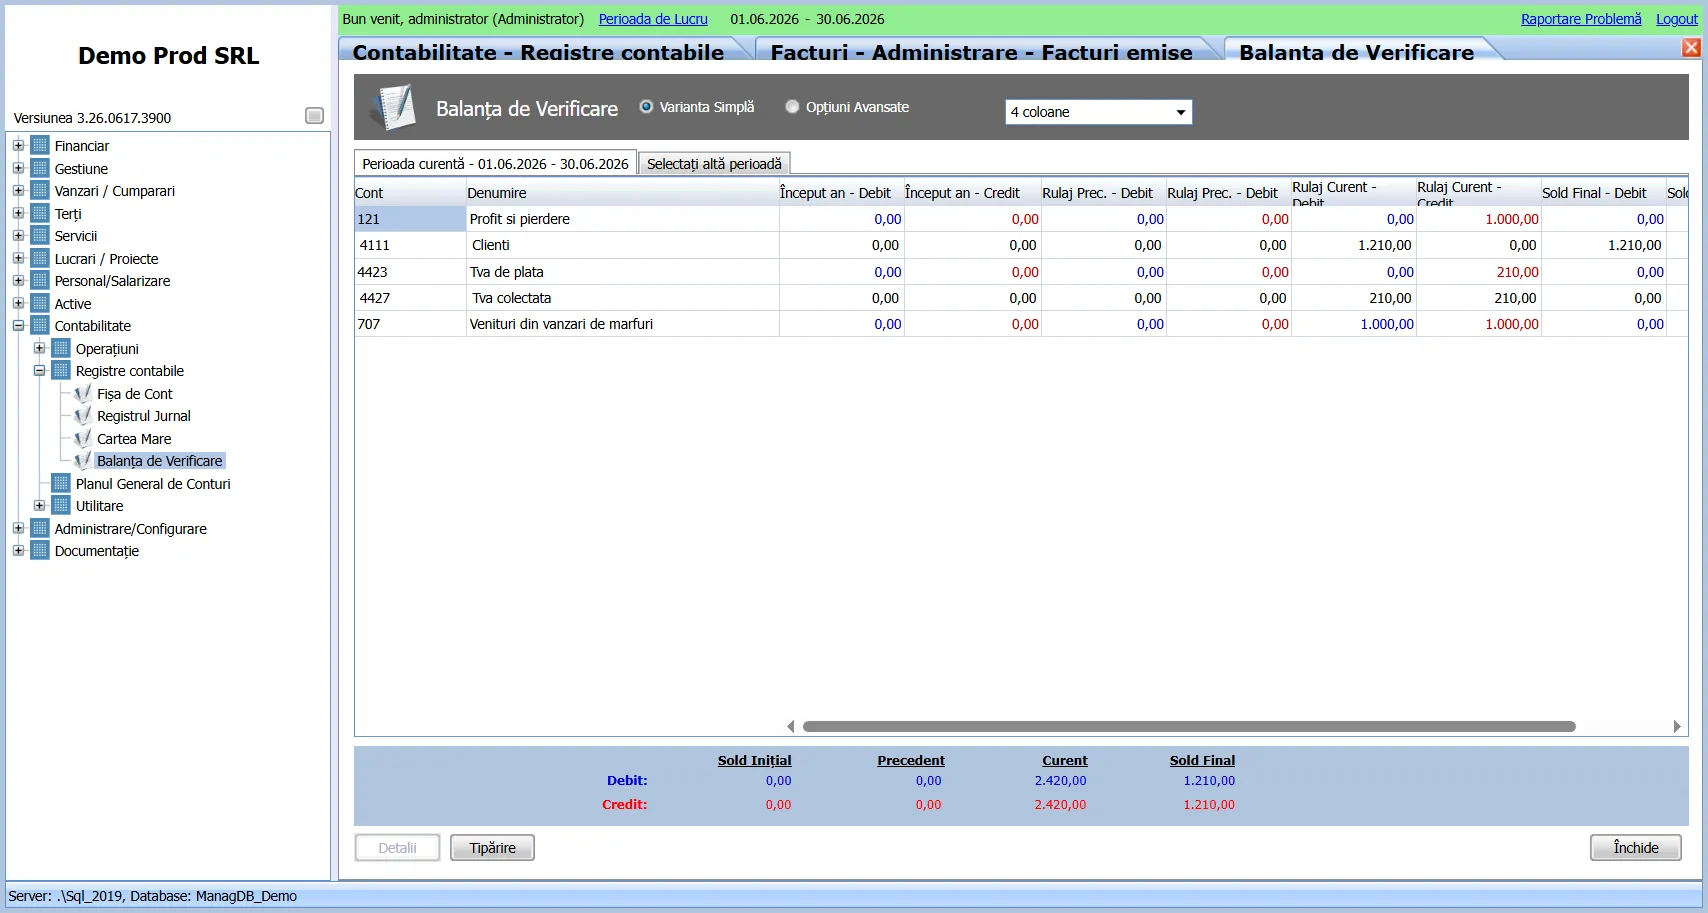Screen dimensions: 1708x913
Task: Open Registrul Jurnal in the tree
Action: pyautogui.click(x=144, y=416)
